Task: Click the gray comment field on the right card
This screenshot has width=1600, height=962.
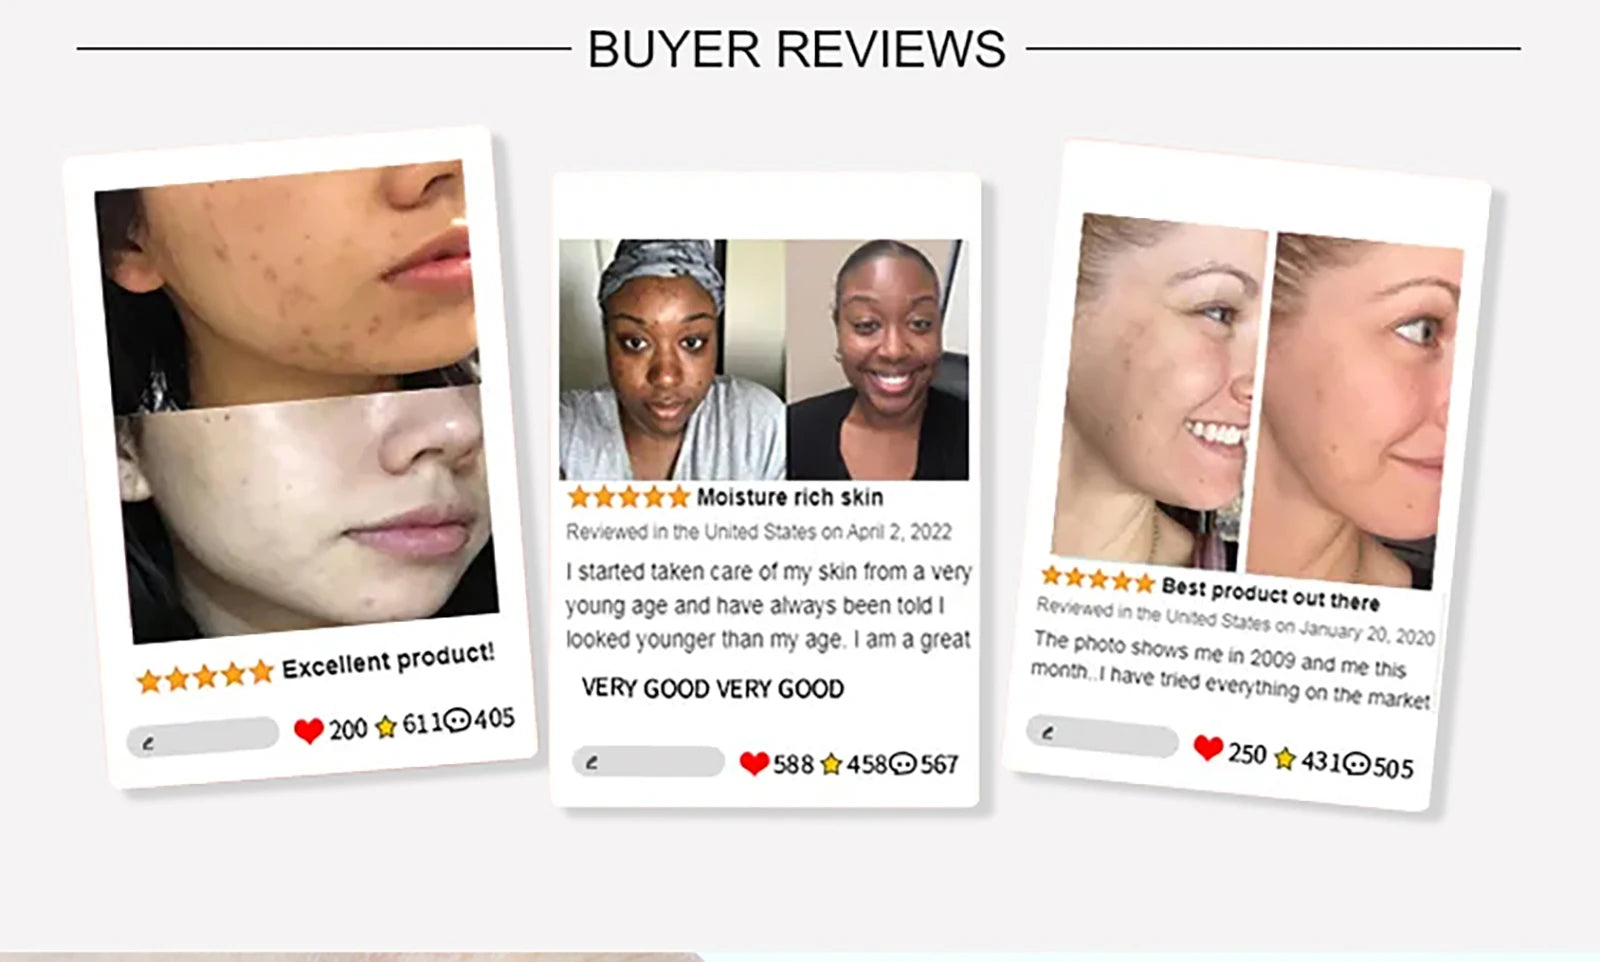Action: point(1102,737)
